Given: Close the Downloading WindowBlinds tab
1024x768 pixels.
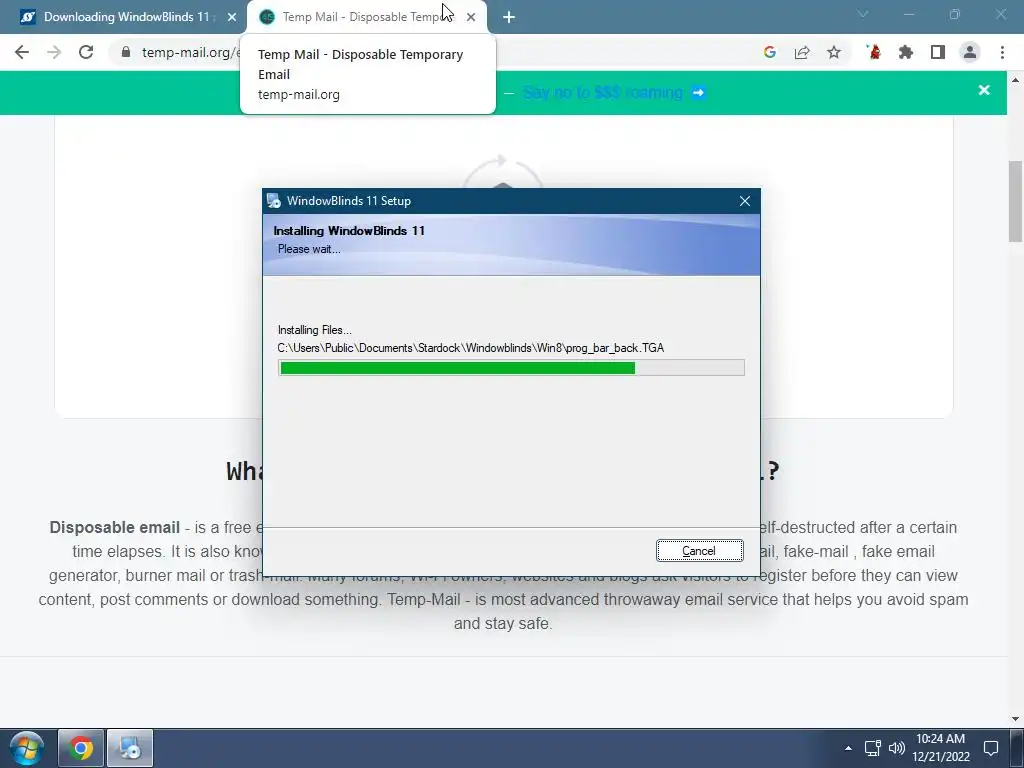Looking at the screenshot, I should point(232,17).
